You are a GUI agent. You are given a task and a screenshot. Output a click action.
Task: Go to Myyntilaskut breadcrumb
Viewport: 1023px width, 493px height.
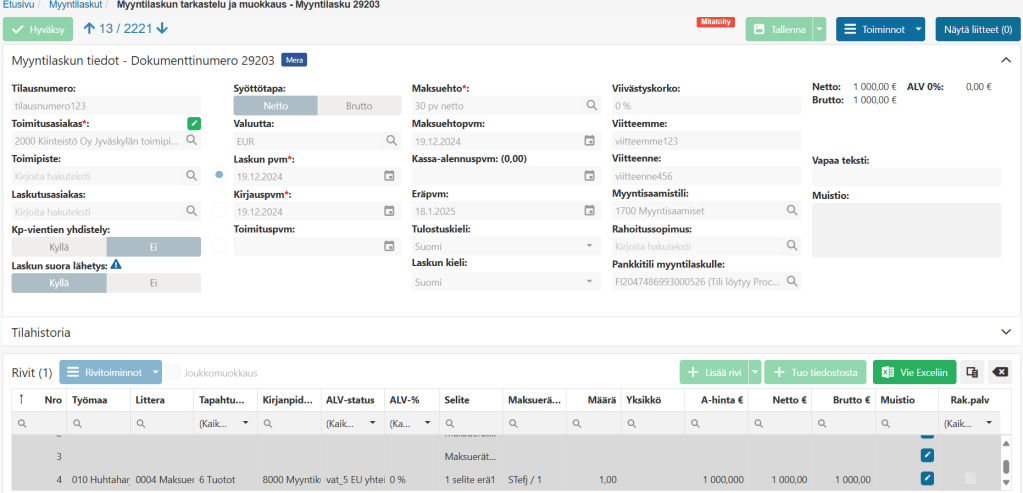[x=74, y=5]
